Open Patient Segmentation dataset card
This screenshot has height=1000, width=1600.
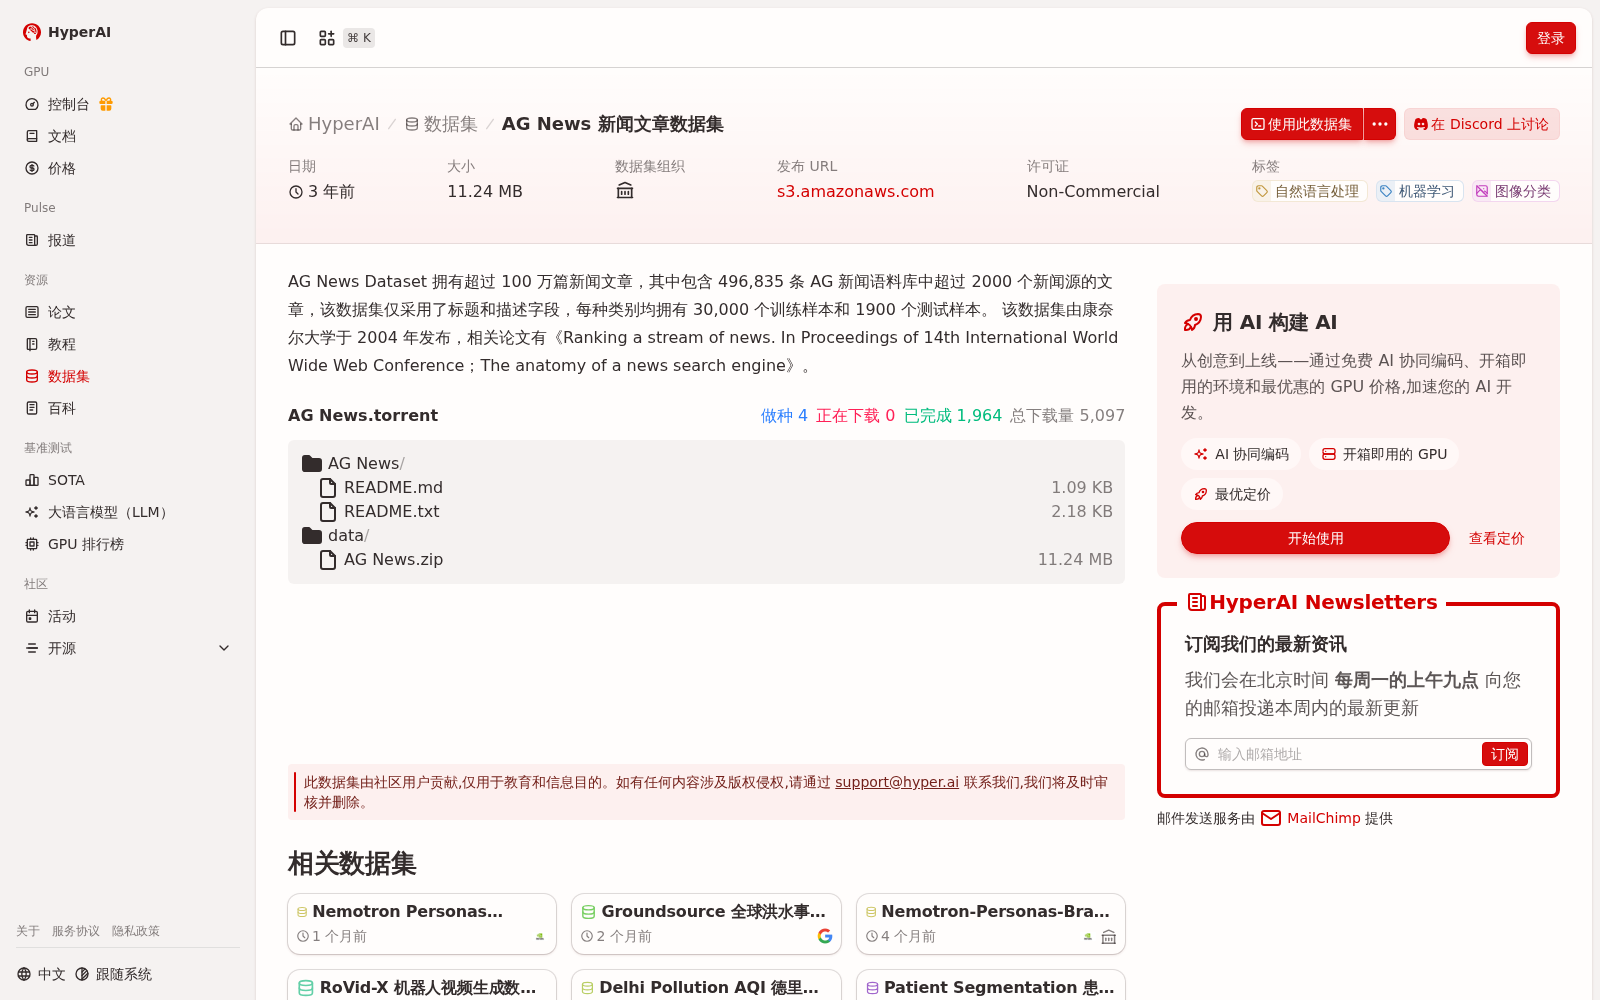tap(991, 985)
